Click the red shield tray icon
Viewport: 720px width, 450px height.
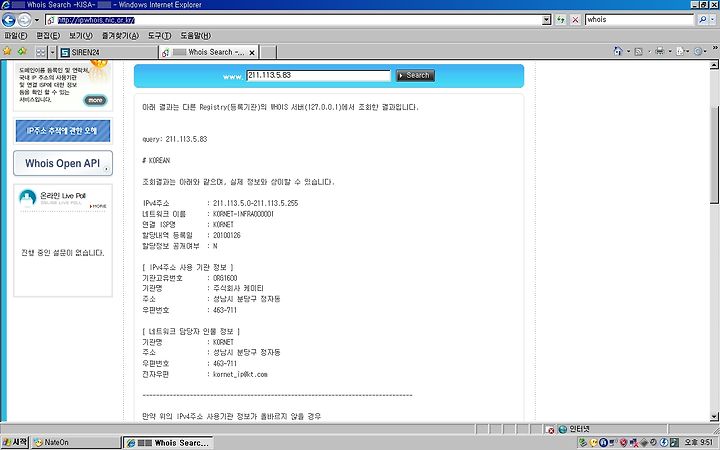pyautogui.click(x=624, y=443)
